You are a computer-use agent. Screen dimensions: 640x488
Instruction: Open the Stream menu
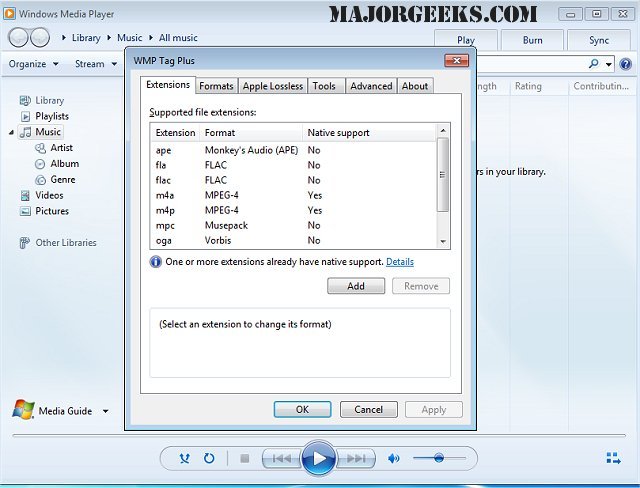coord(96,64)
